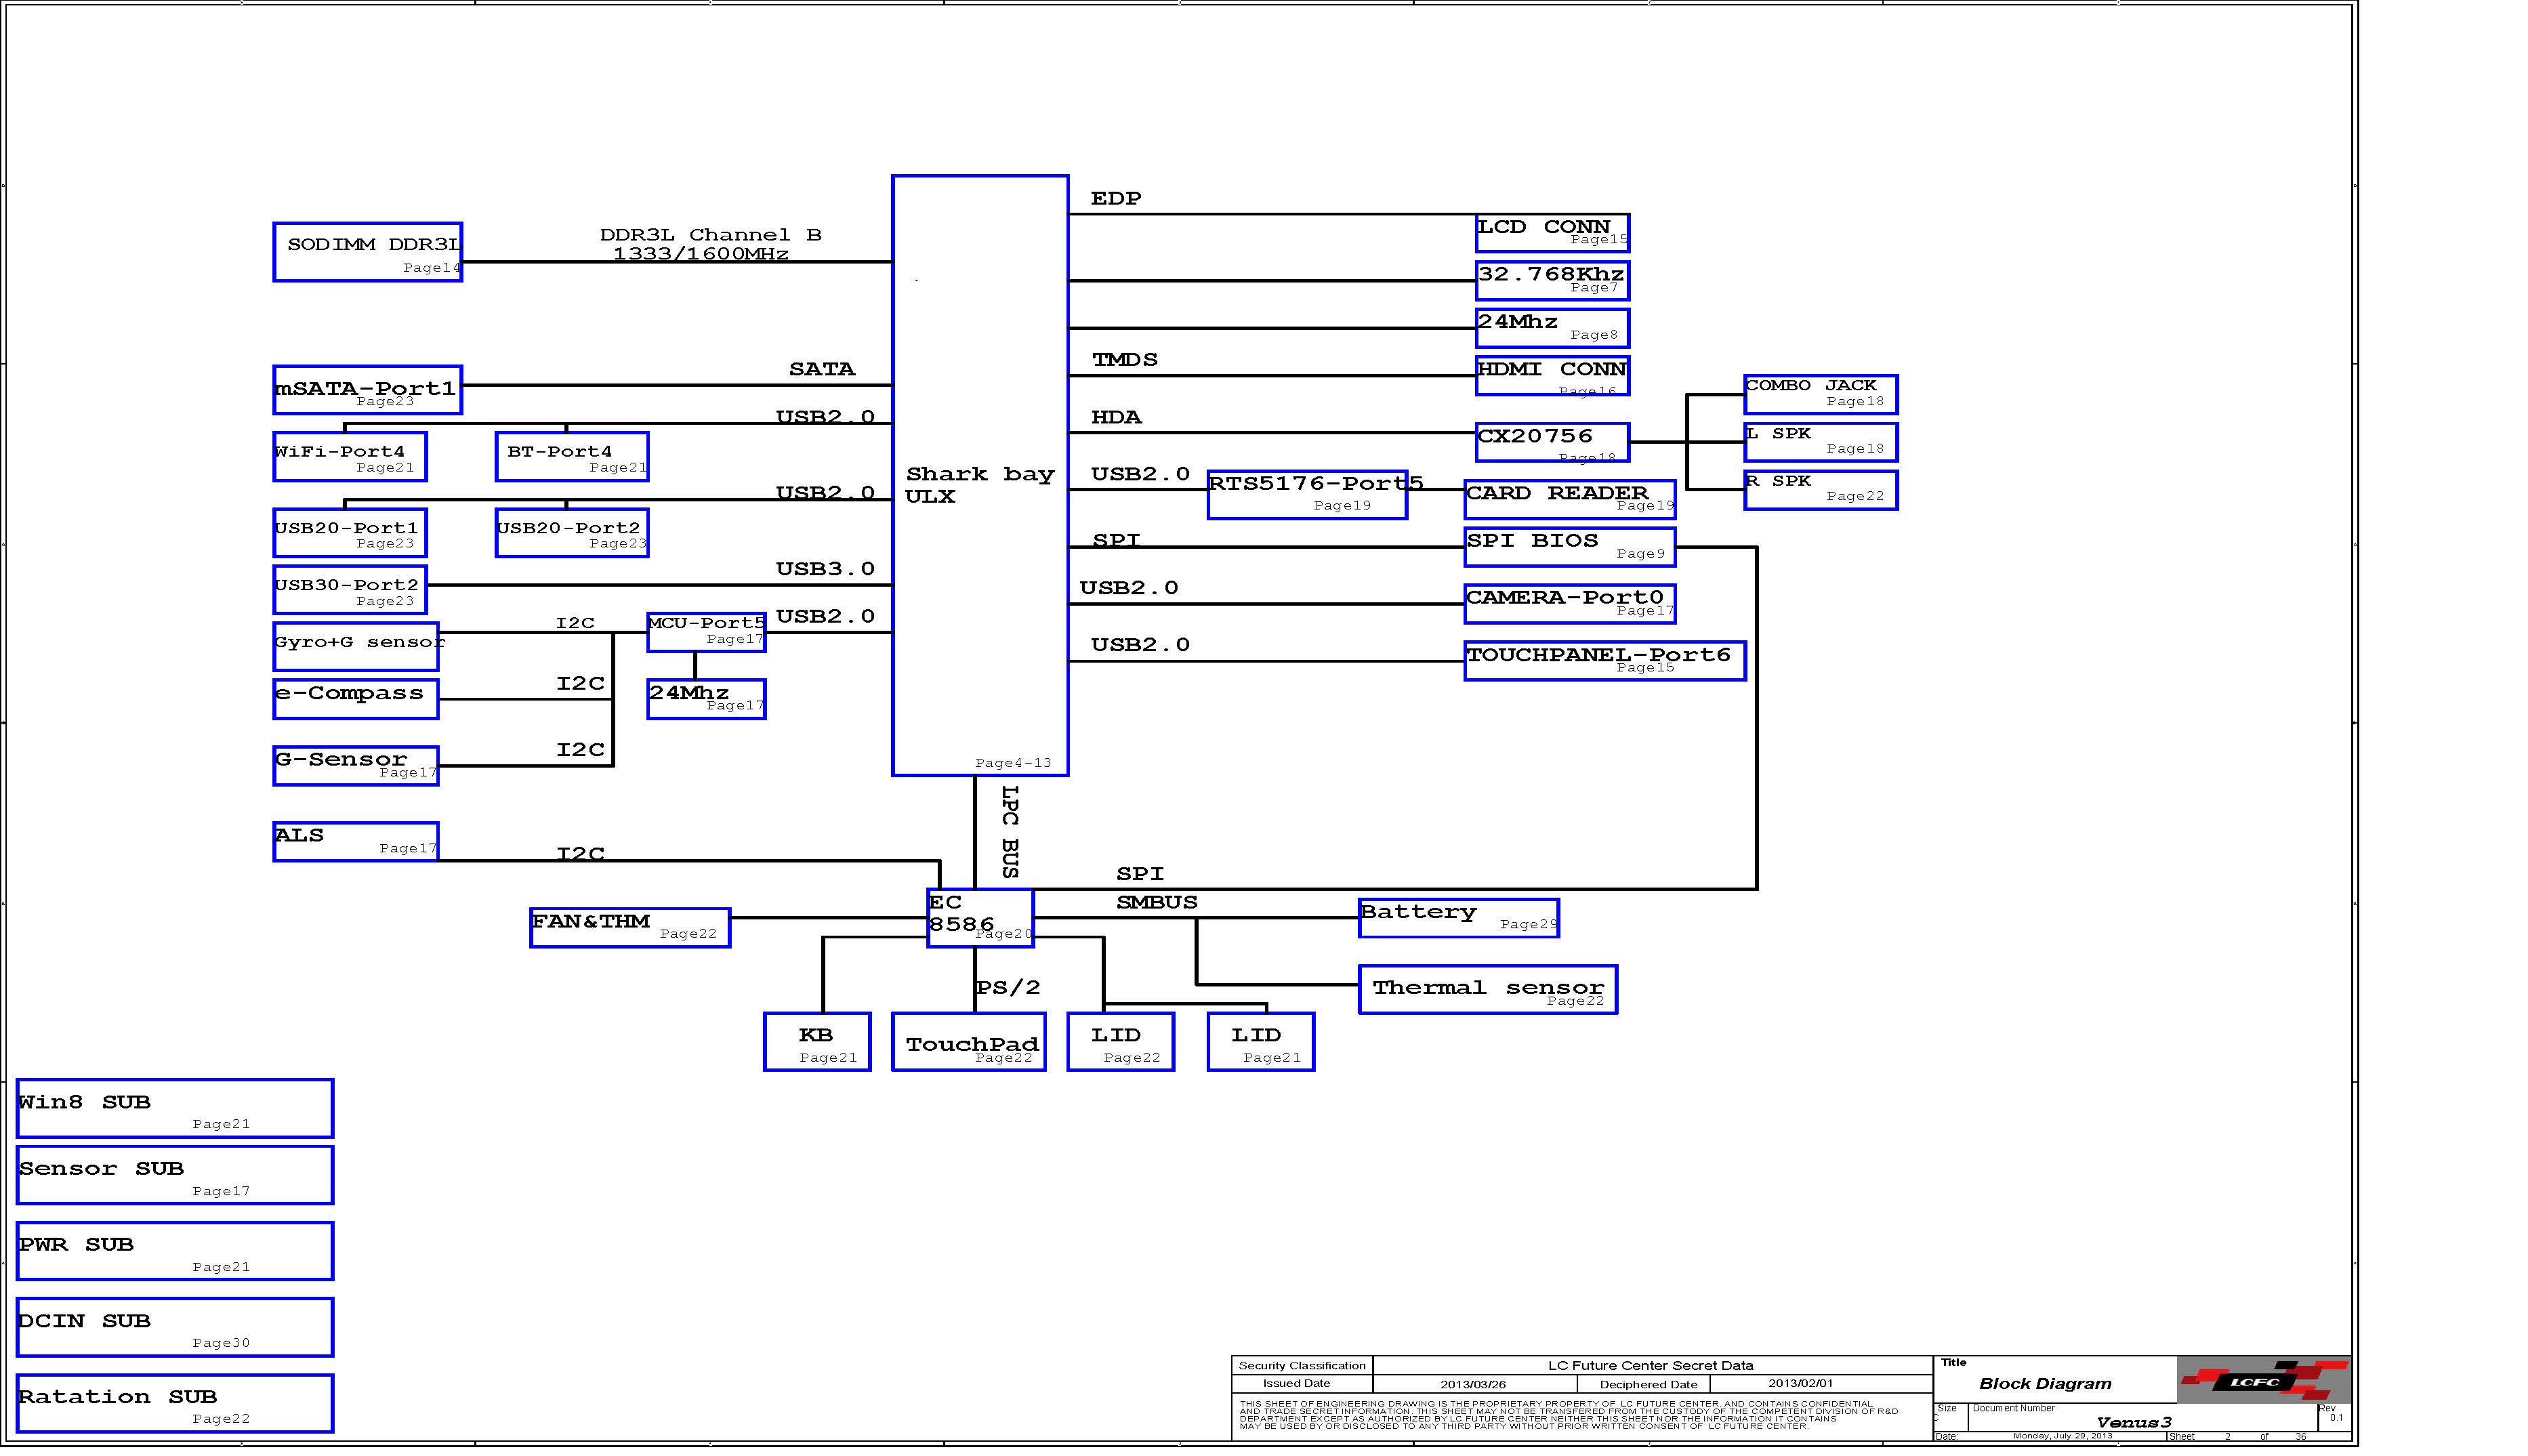Click the Block Diagram title text
The height and width of the screenshot is (1456, 2528).
pyautogui.click(x=2045, y=1384)
